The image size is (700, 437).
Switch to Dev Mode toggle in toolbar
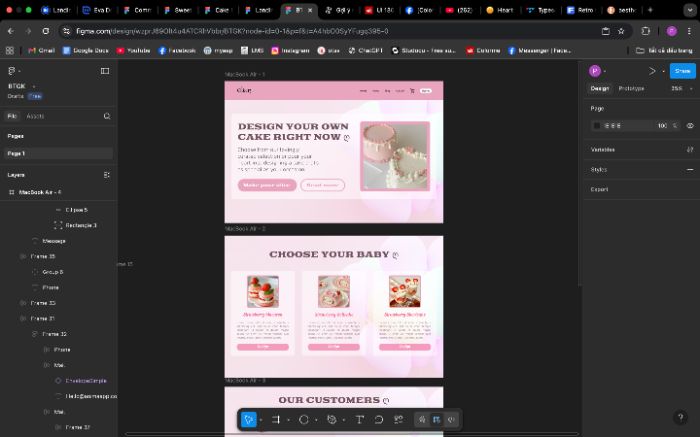point(451,420)
